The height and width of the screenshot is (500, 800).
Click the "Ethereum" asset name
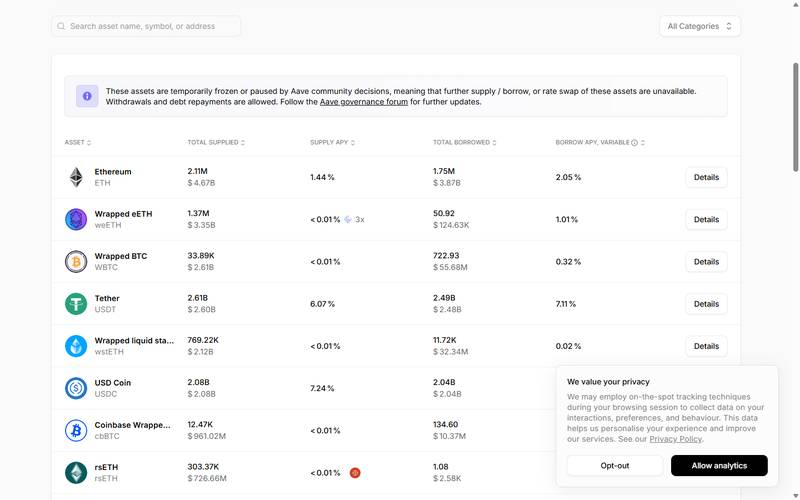click(113, 171)
